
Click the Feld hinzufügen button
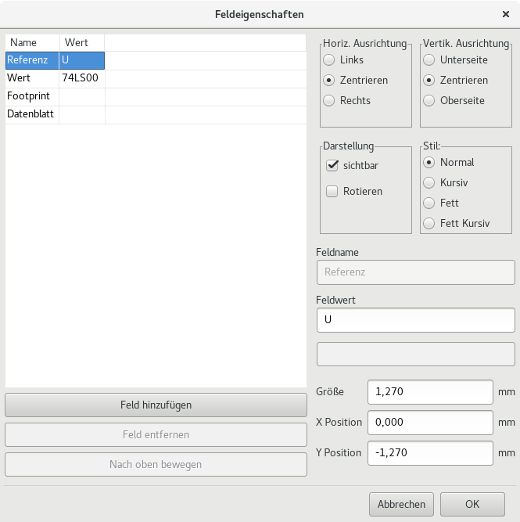coord(156,405)
